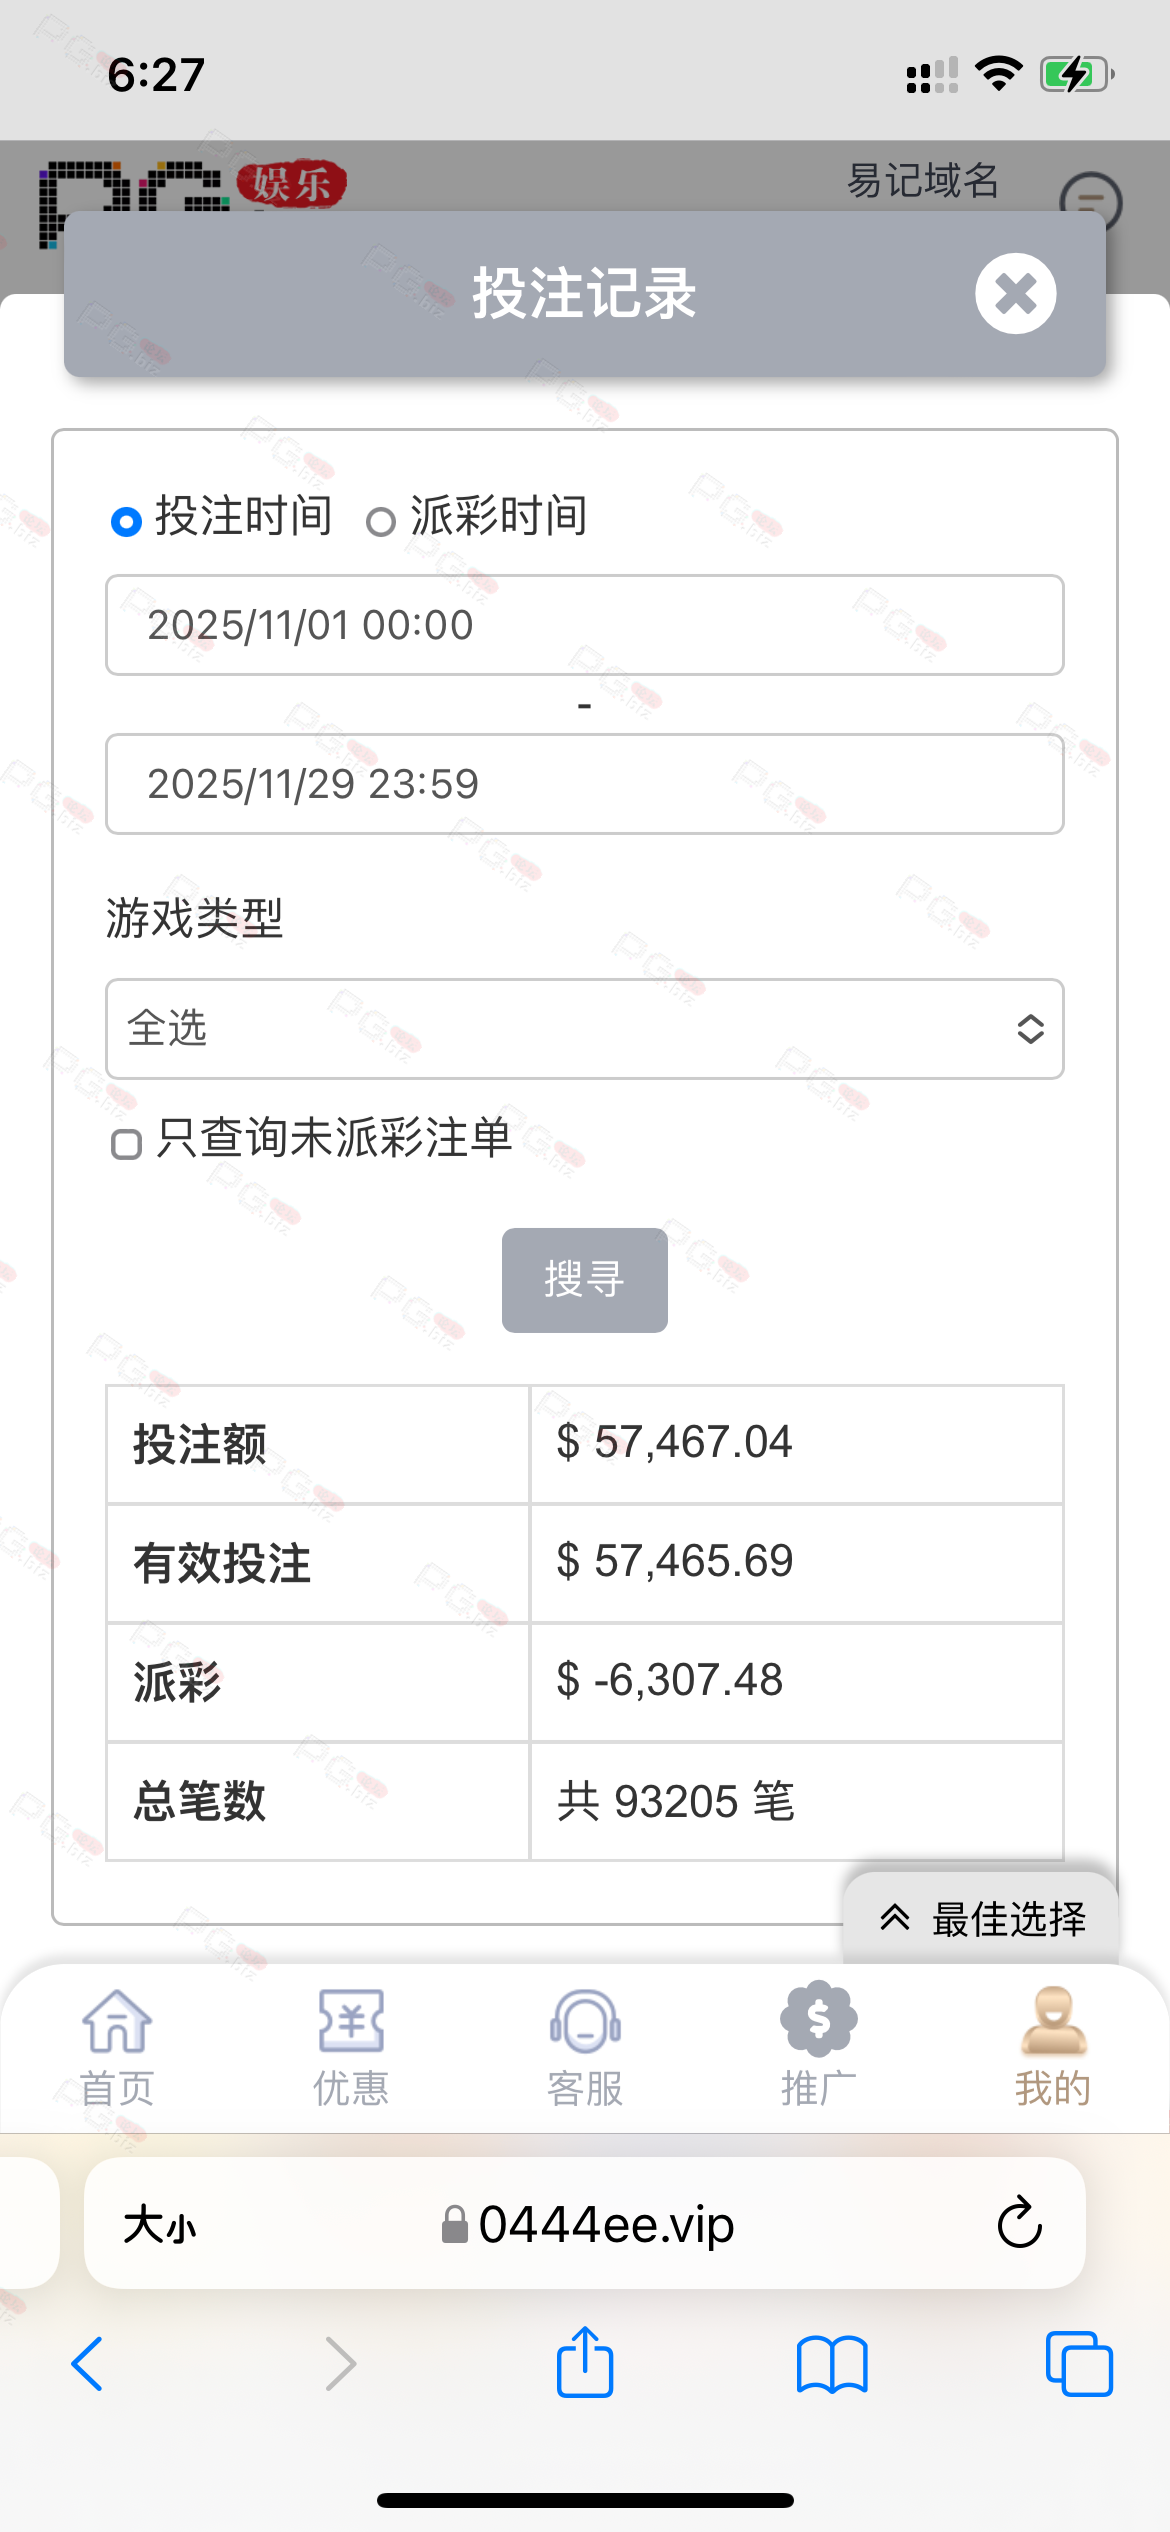
Task: Tap the 推广 dollar badge icon
Action: point(818,2020)
